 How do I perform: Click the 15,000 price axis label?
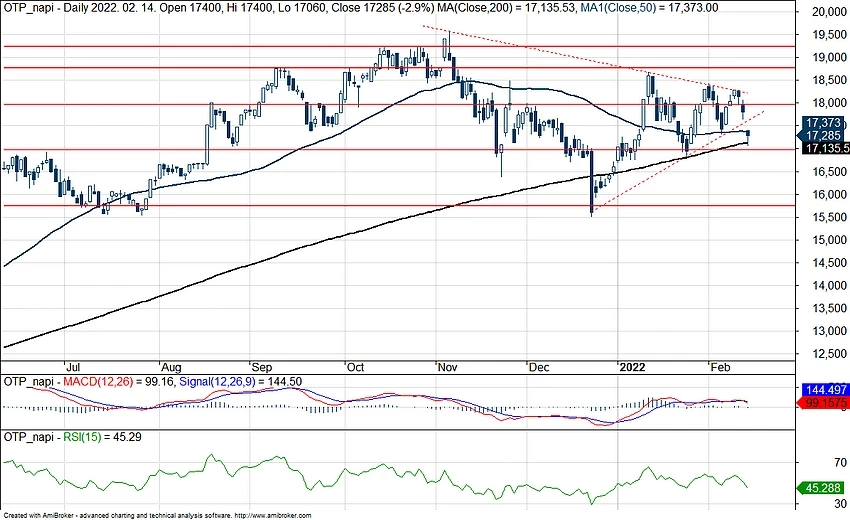829,240
